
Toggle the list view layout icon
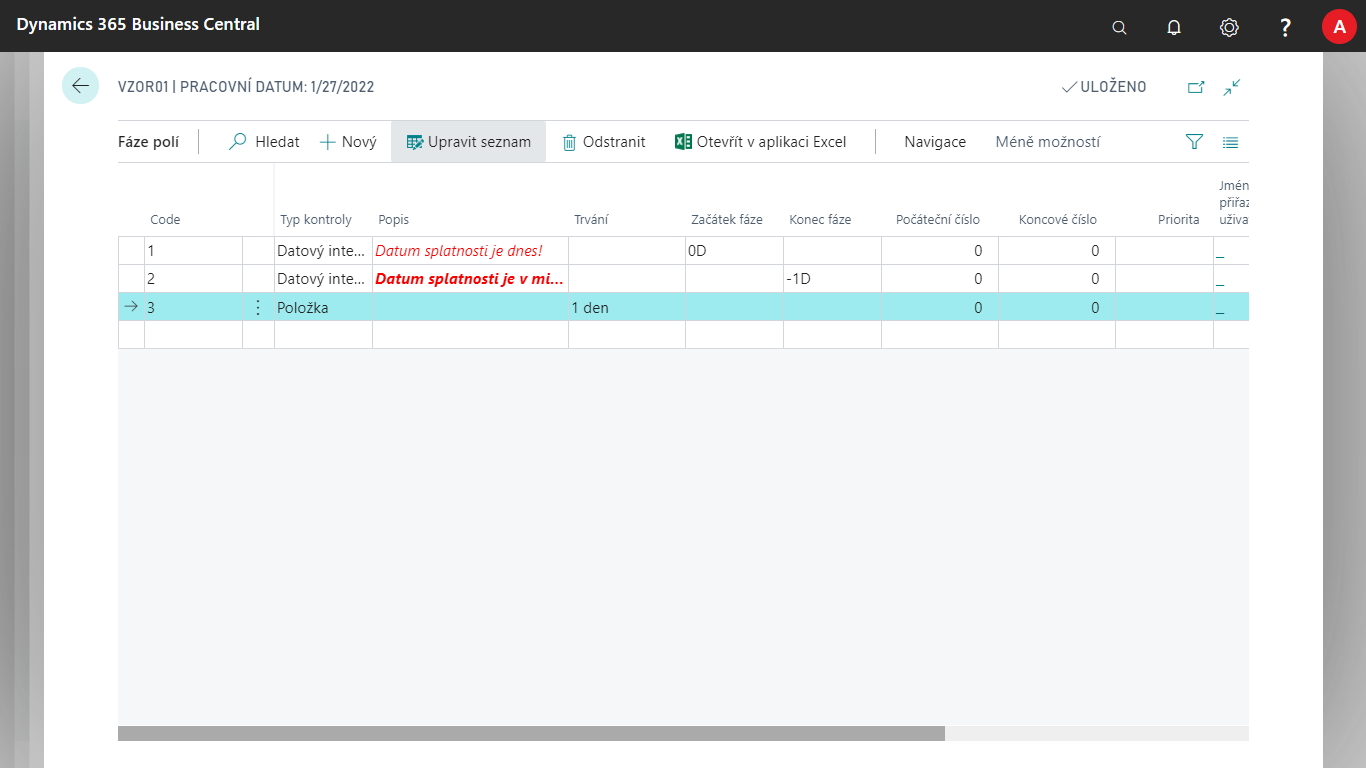(1230, 142)
